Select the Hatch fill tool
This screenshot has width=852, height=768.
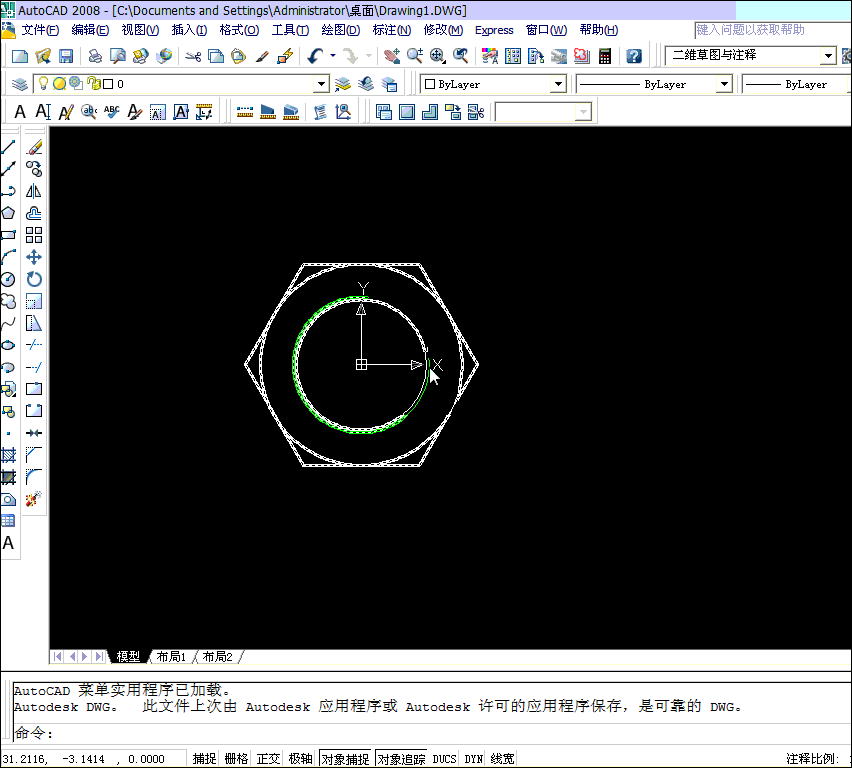pos(8,455)
